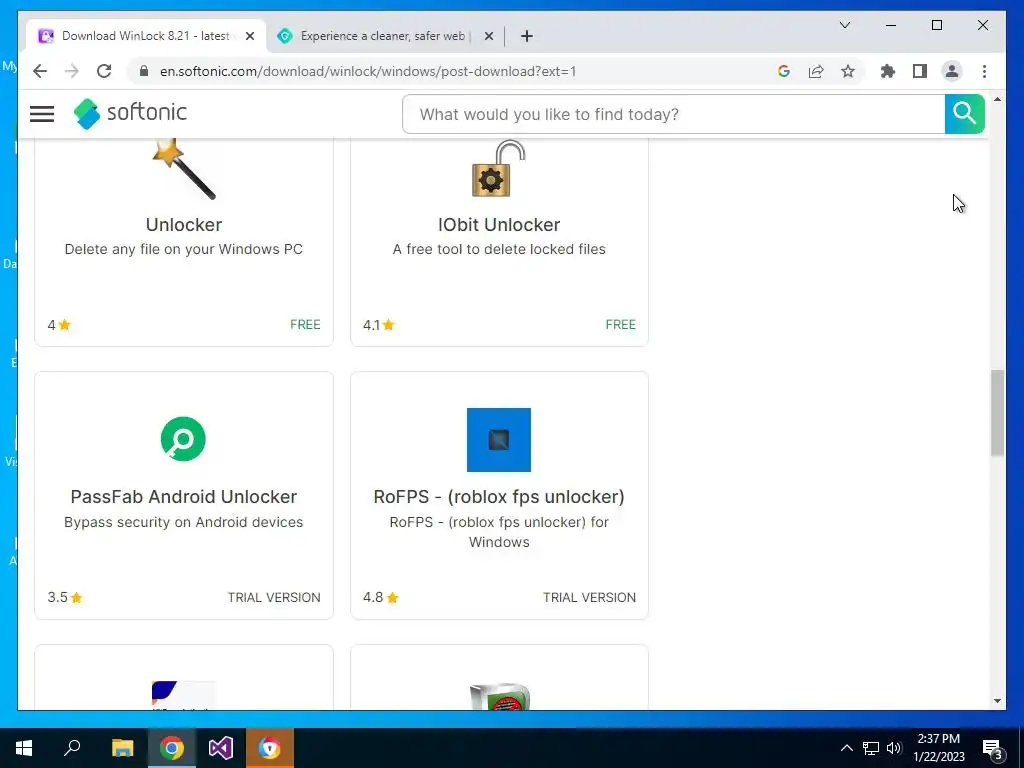The height and width of the screenshot is (768, 1024).
Task: Bookmark this page with the star
Action: 848,71
